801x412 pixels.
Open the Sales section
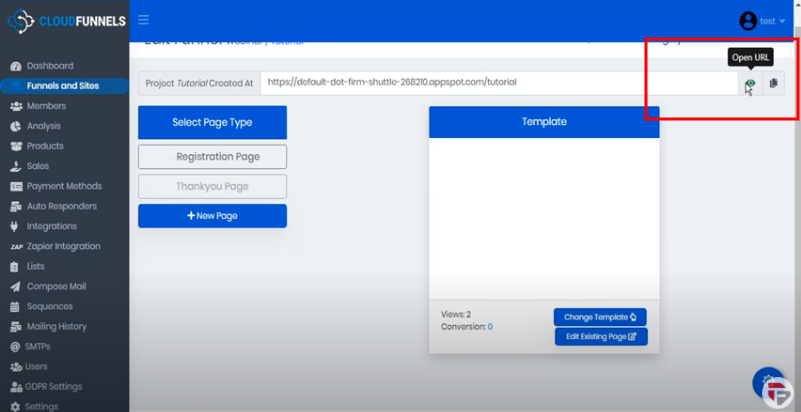pyautogui.click(x=37, y=166)
